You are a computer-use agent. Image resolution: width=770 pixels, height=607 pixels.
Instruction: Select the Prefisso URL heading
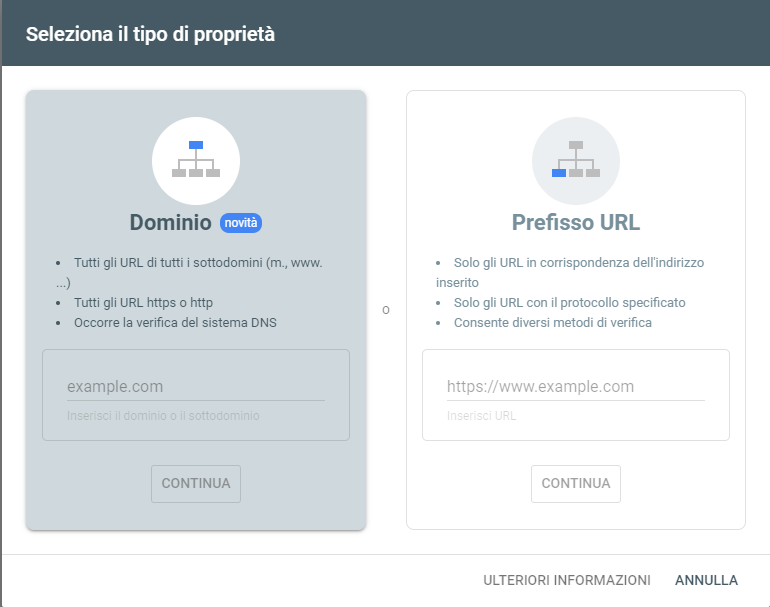(575, 222)
